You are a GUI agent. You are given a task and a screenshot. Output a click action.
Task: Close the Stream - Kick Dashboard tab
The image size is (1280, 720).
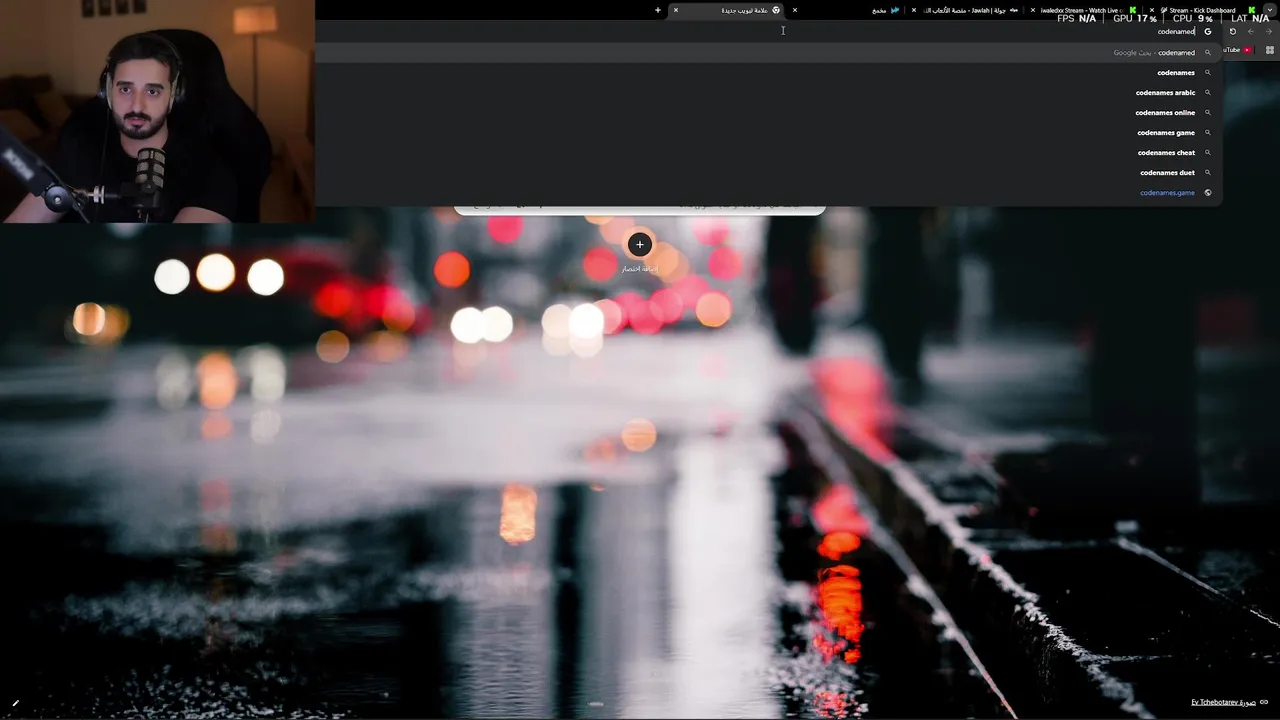pos(1152,10)
